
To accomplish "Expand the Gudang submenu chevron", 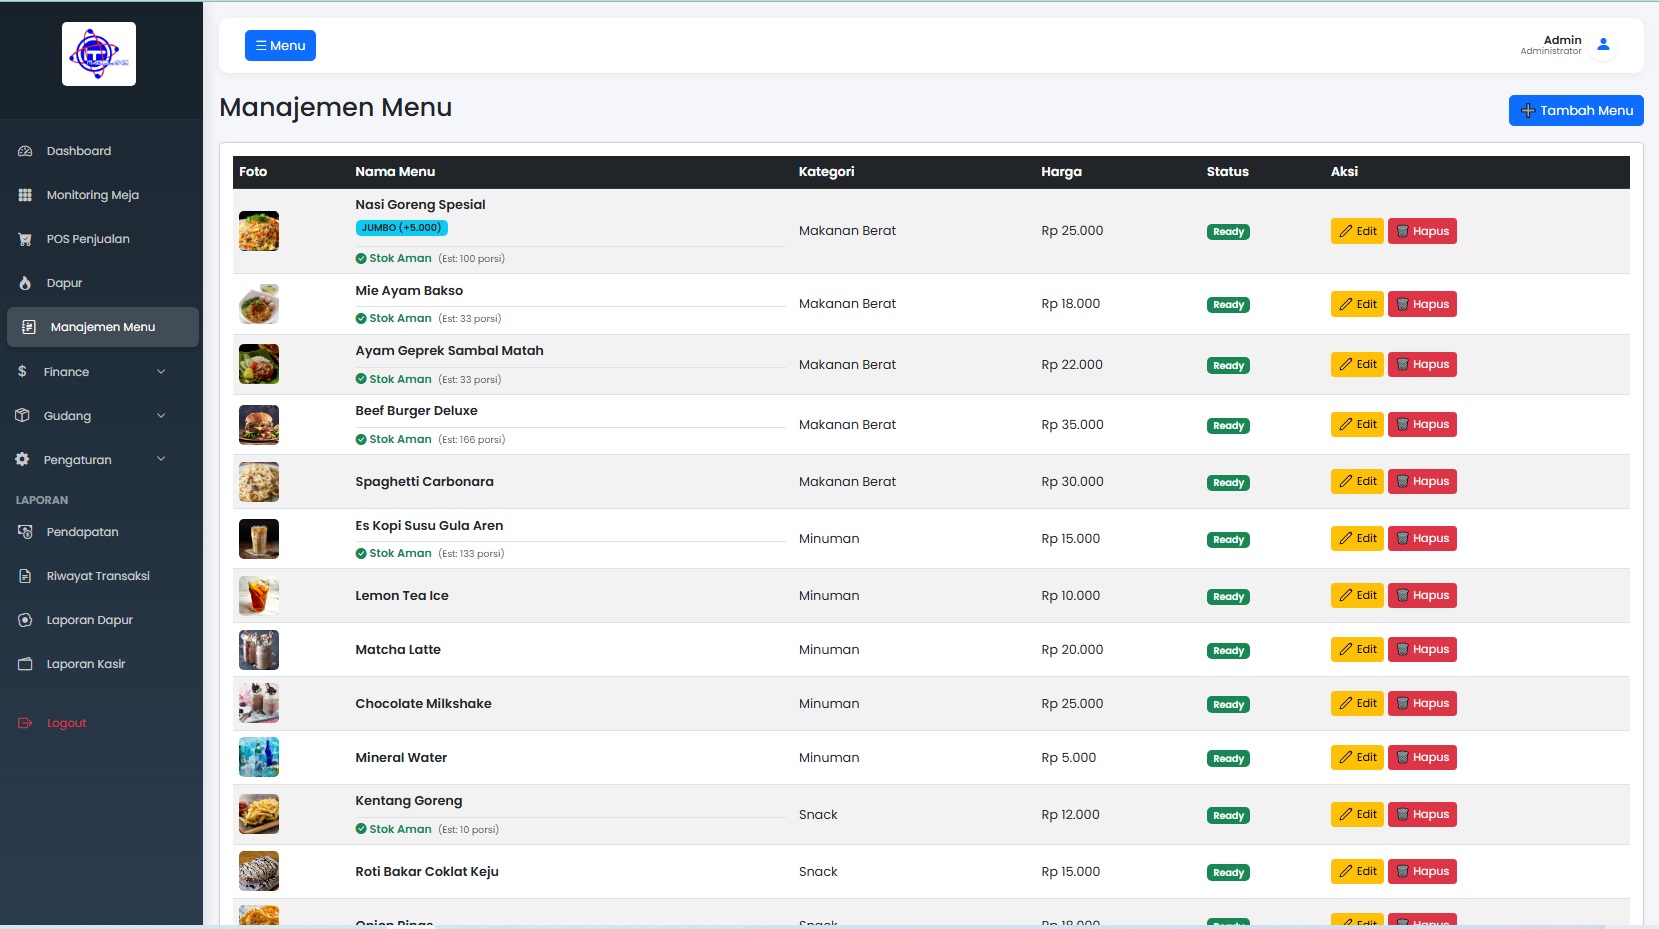I will [161, 416].
